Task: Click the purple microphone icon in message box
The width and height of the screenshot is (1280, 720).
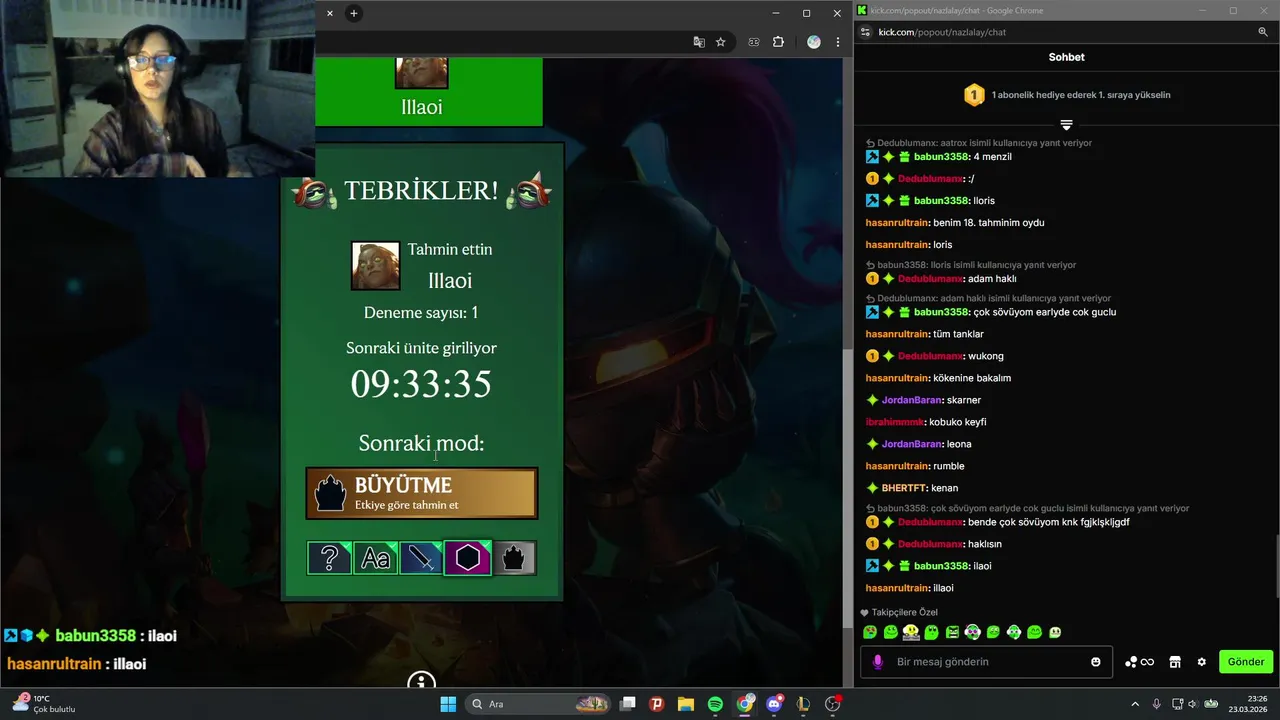Action: [878, 662]
